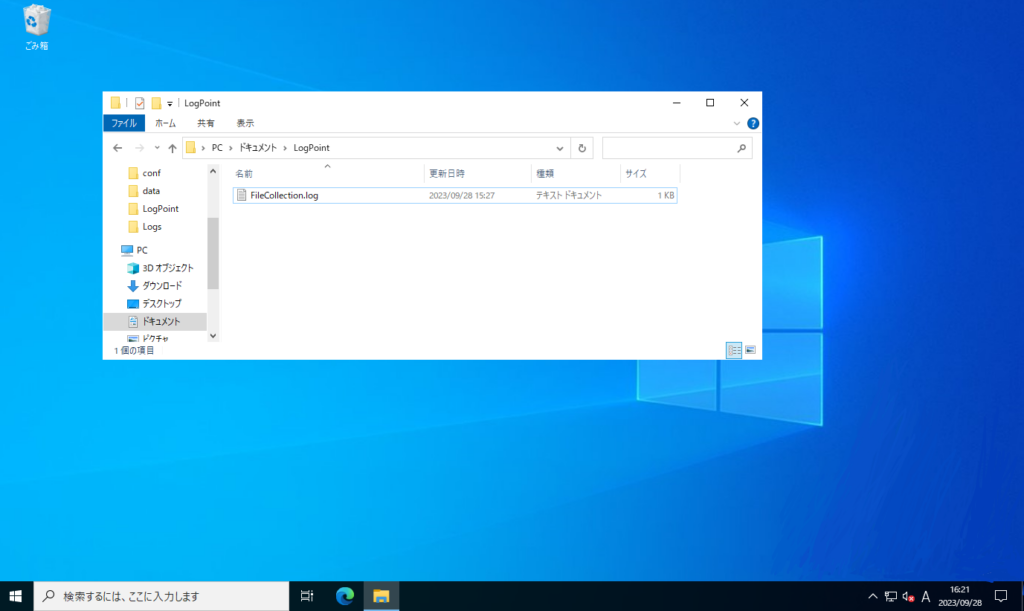Click the File Explorer taskbar icon
The height and width of the screenshot is (611, 1024).
[x=381, y=596]
